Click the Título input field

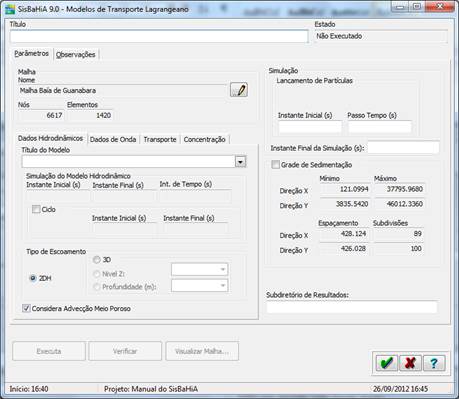159,36
